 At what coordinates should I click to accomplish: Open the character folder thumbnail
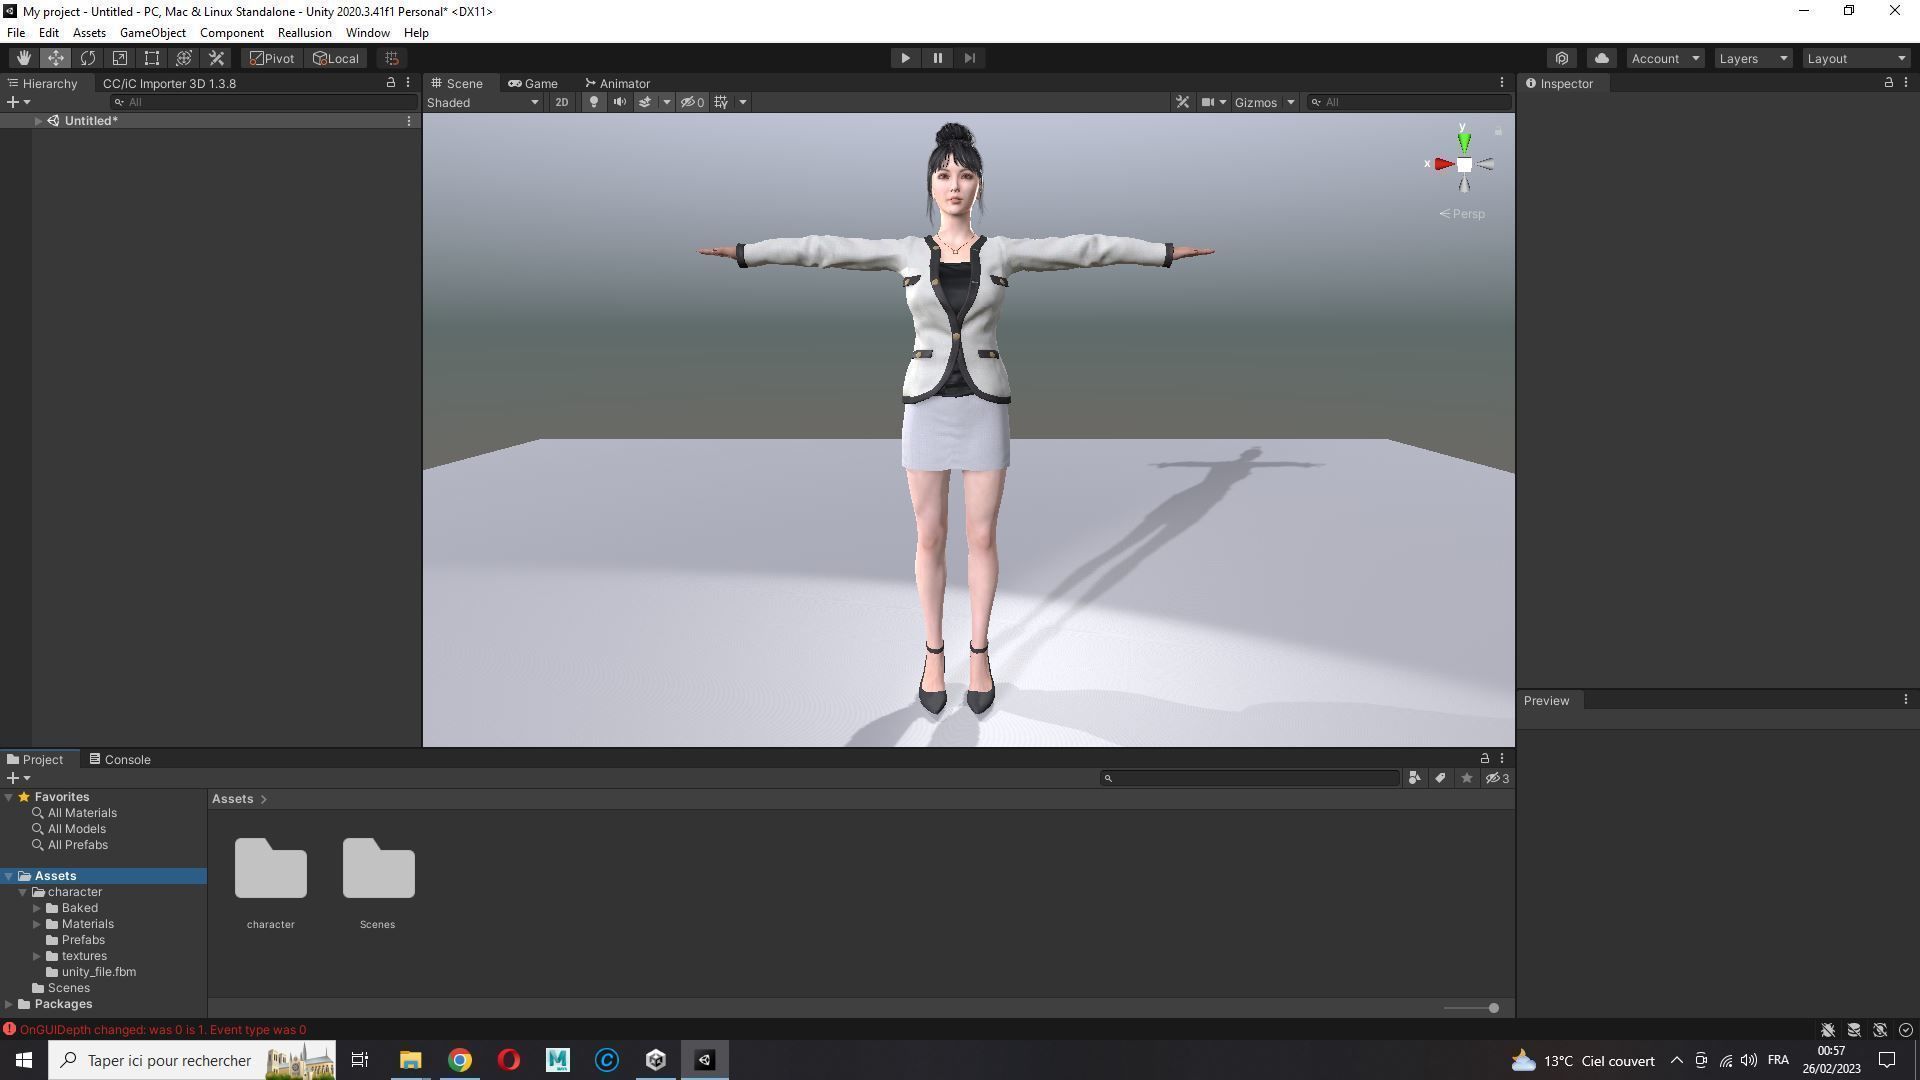click(271, 869)
